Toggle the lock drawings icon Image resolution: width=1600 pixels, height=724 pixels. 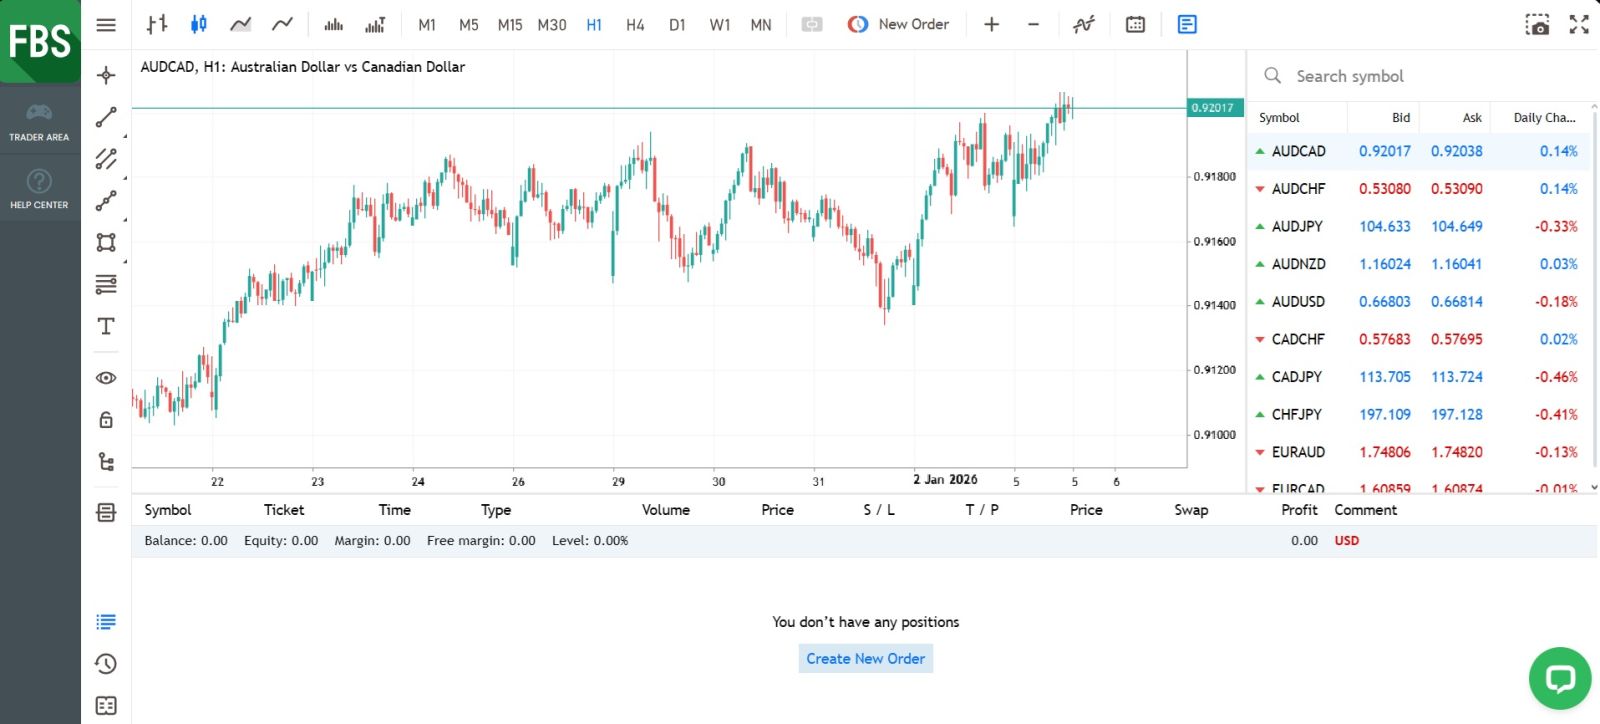(106, 420)
